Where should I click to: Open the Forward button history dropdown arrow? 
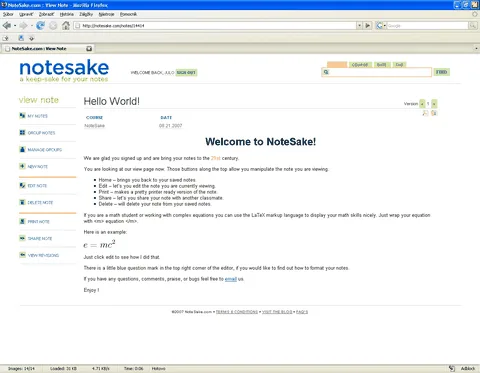click(x=31, y=26)
